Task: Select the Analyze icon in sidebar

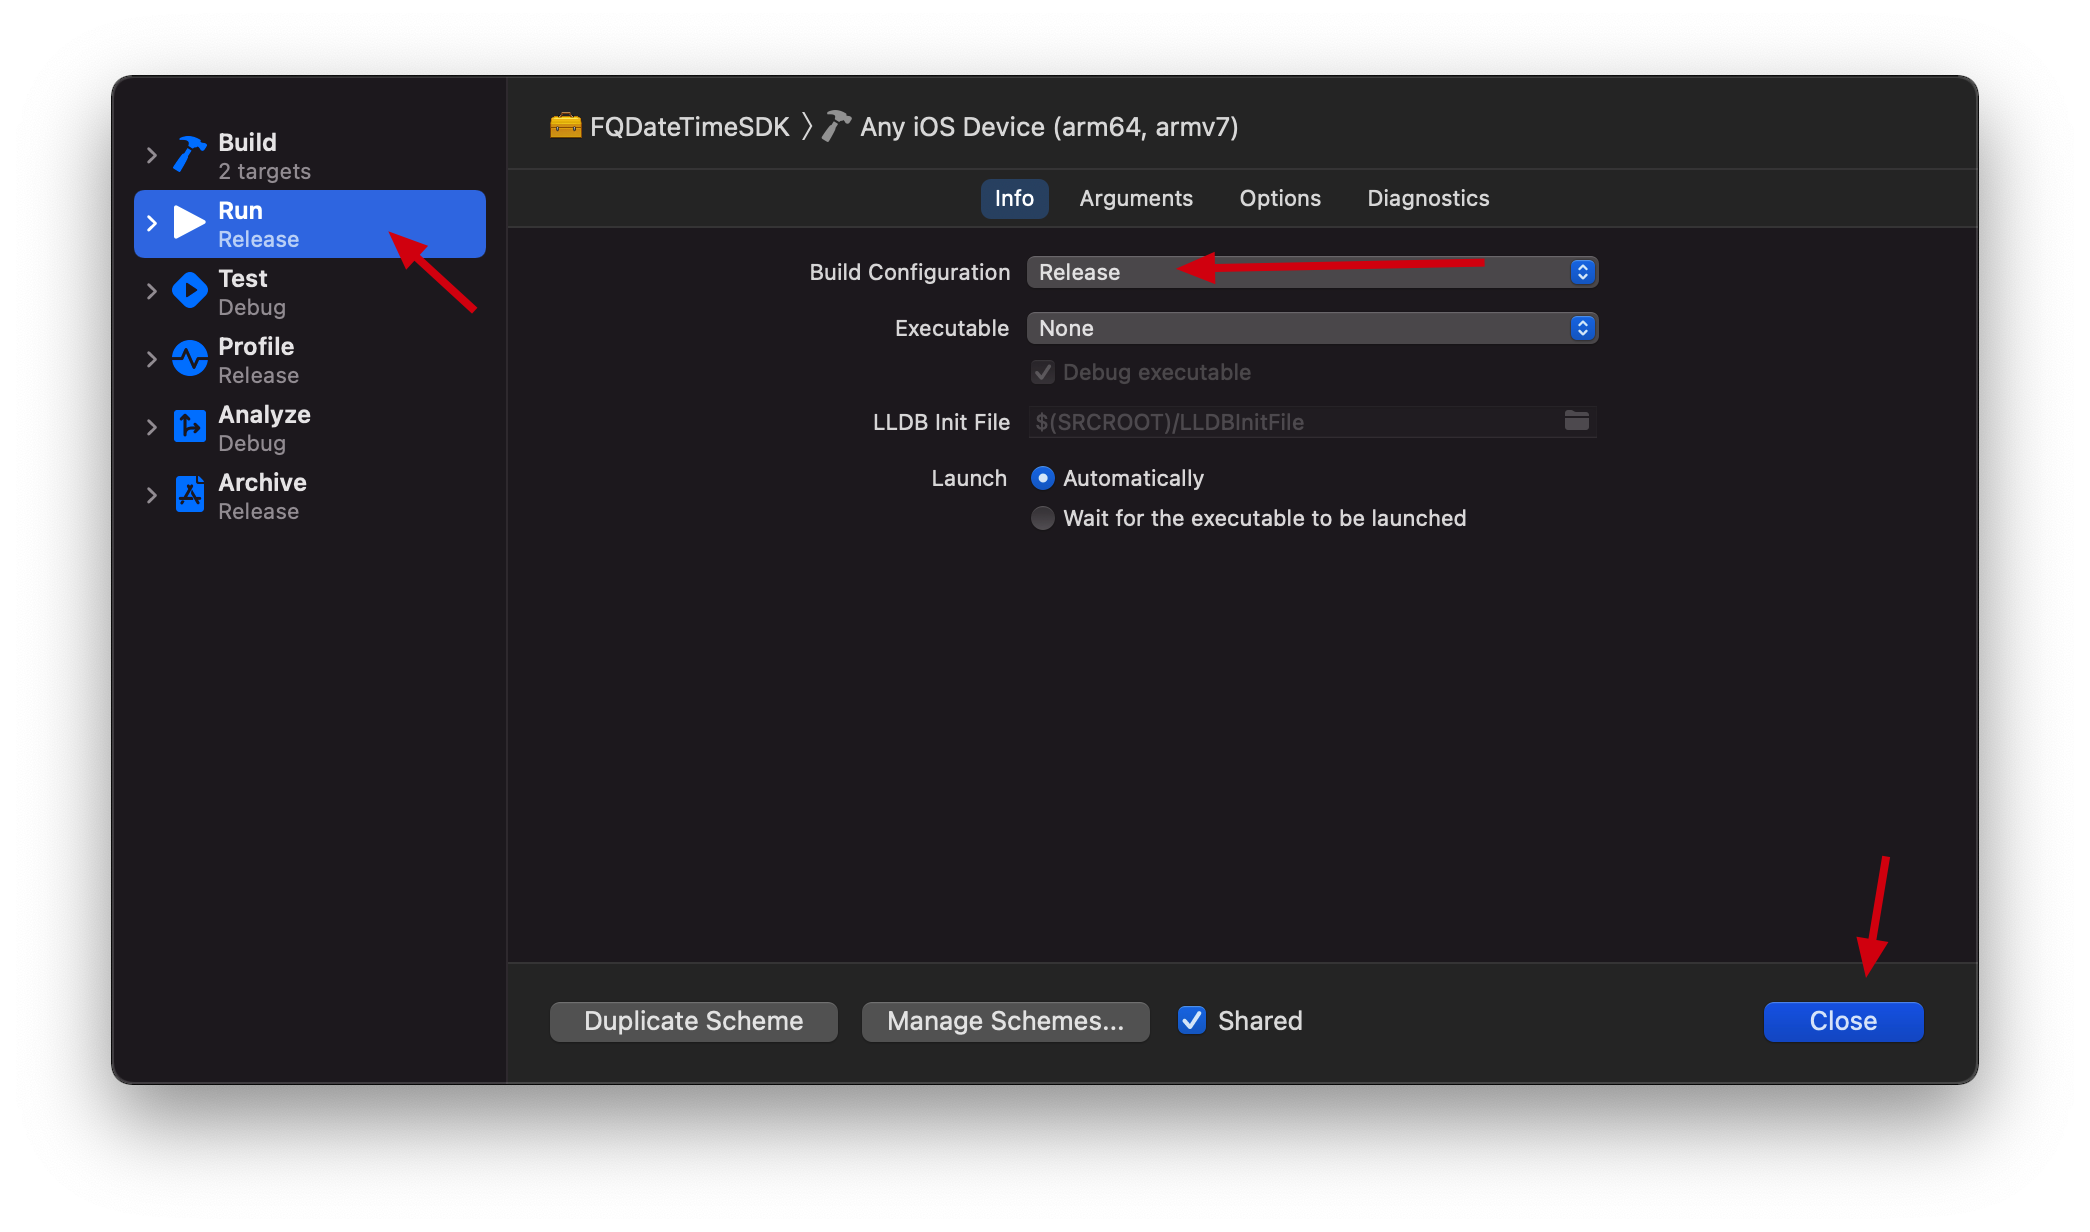Action: click(x=189, y=427)
